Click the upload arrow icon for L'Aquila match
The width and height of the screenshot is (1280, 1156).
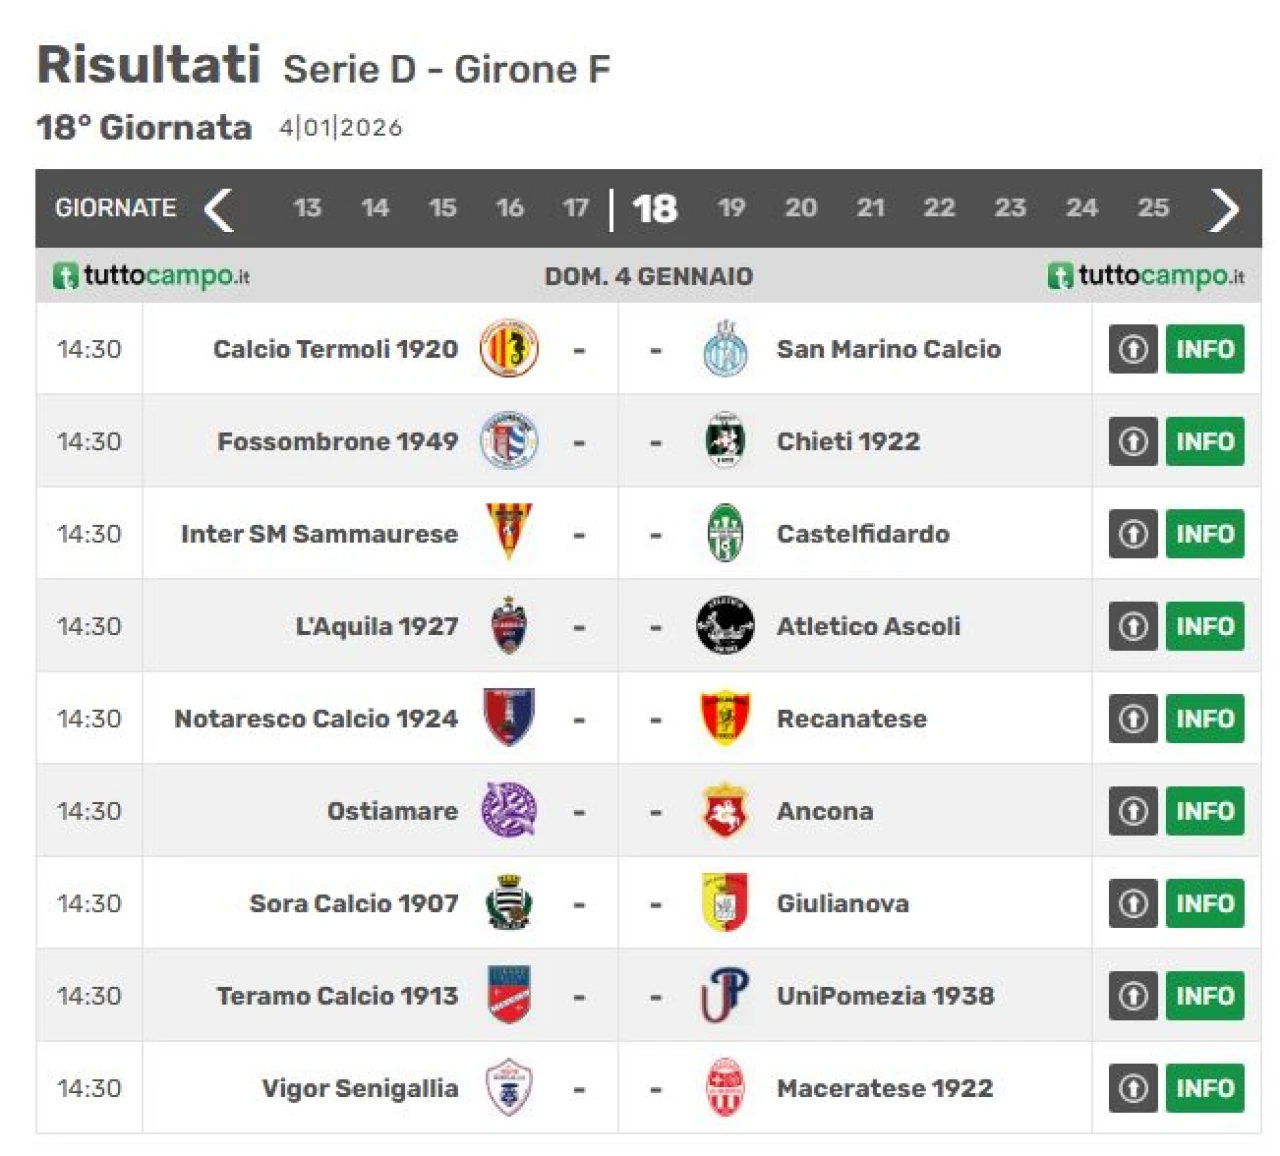point(1133,626)
